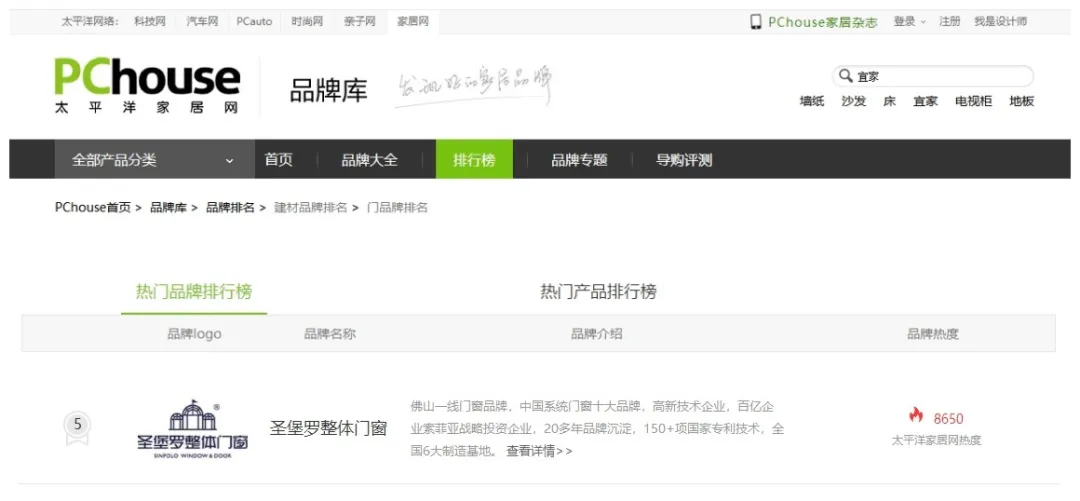Click the rank 5 medal badge
The image size is (1080, 501).
pos(77,425)
